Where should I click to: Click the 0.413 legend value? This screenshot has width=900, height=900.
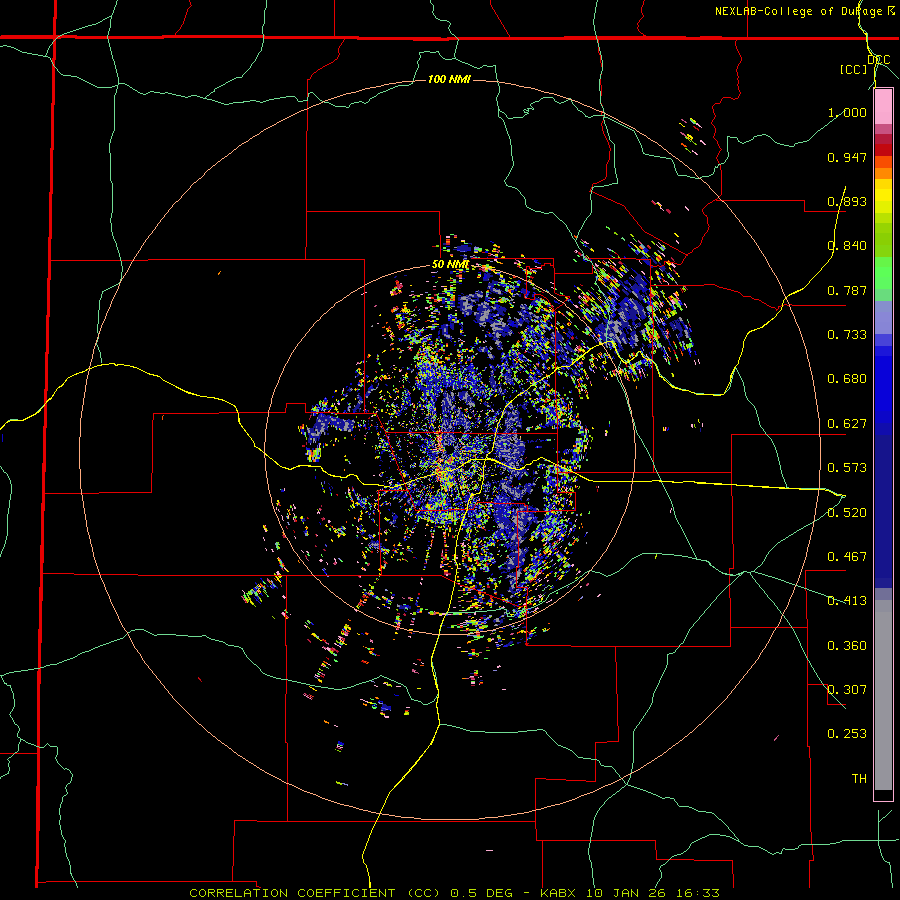tap(847, 601)
